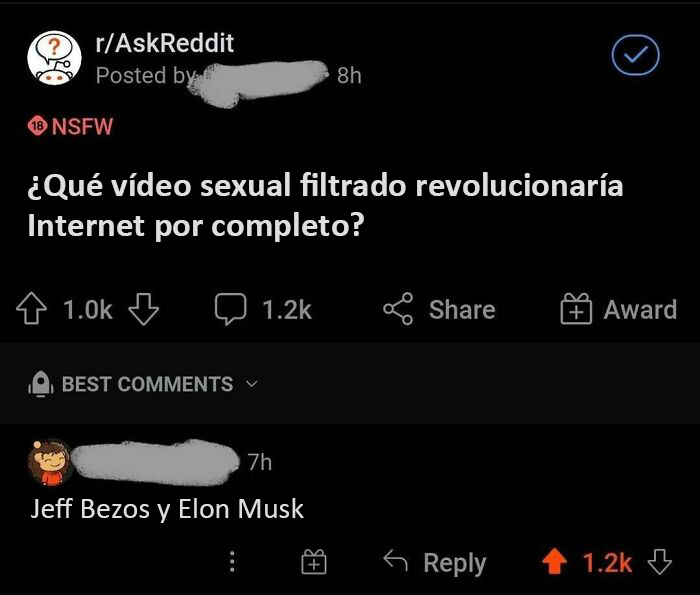700x595 pixels.
Task: Click the NSFW tag on the post
Action: [x=70, y=126]
